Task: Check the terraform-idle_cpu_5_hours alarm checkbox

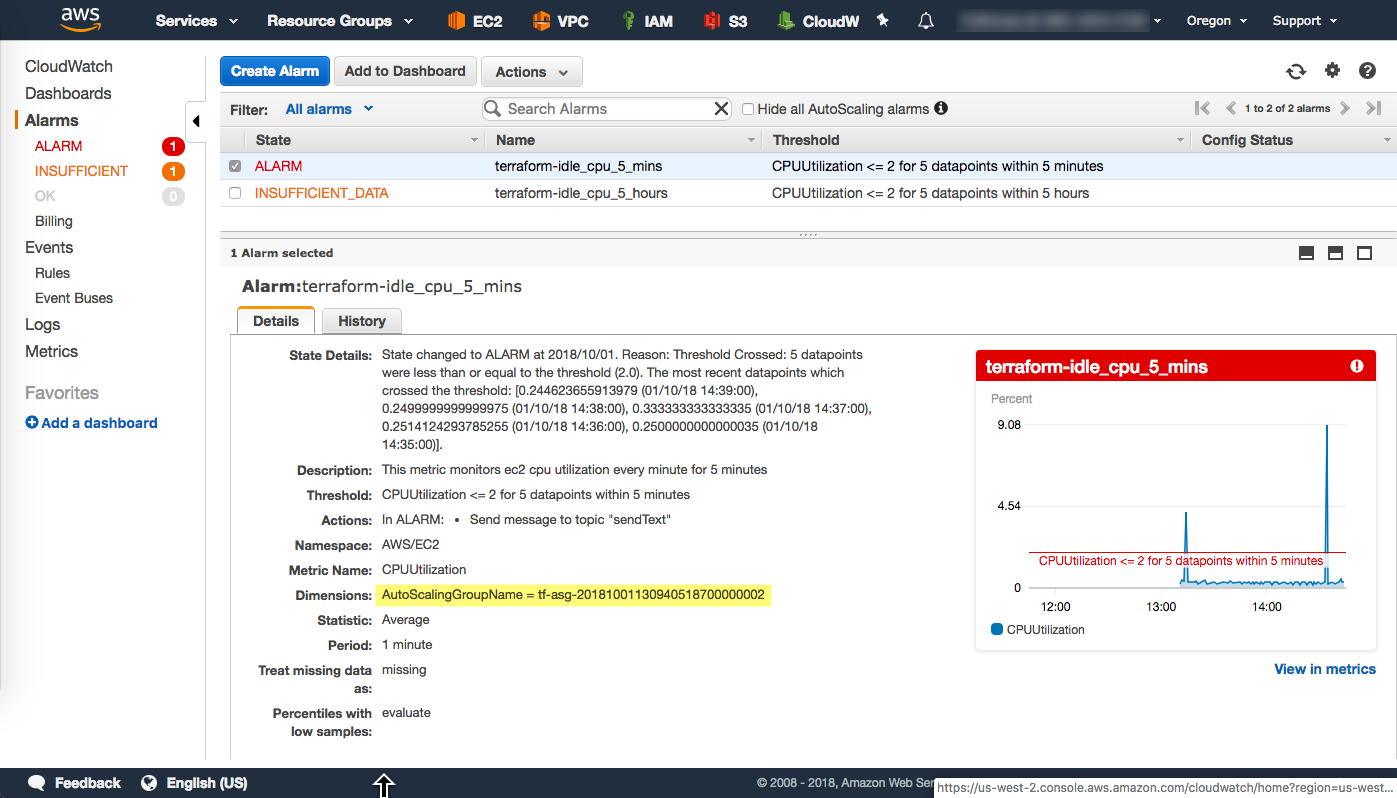Action: click(x=235, y=193)
